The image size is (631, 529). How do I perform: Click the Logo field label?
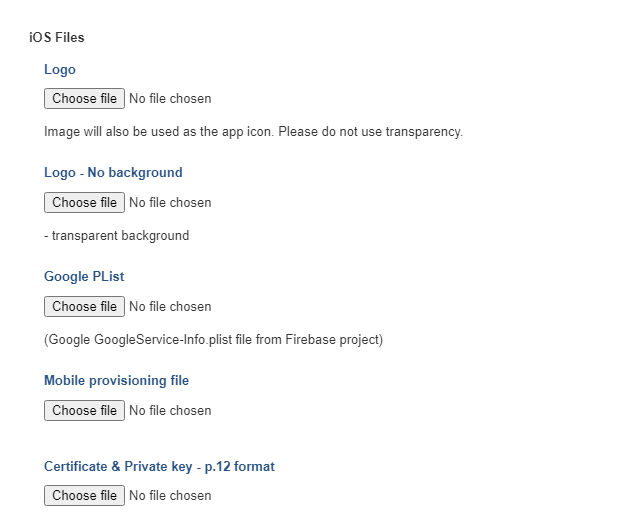[60, 69]
